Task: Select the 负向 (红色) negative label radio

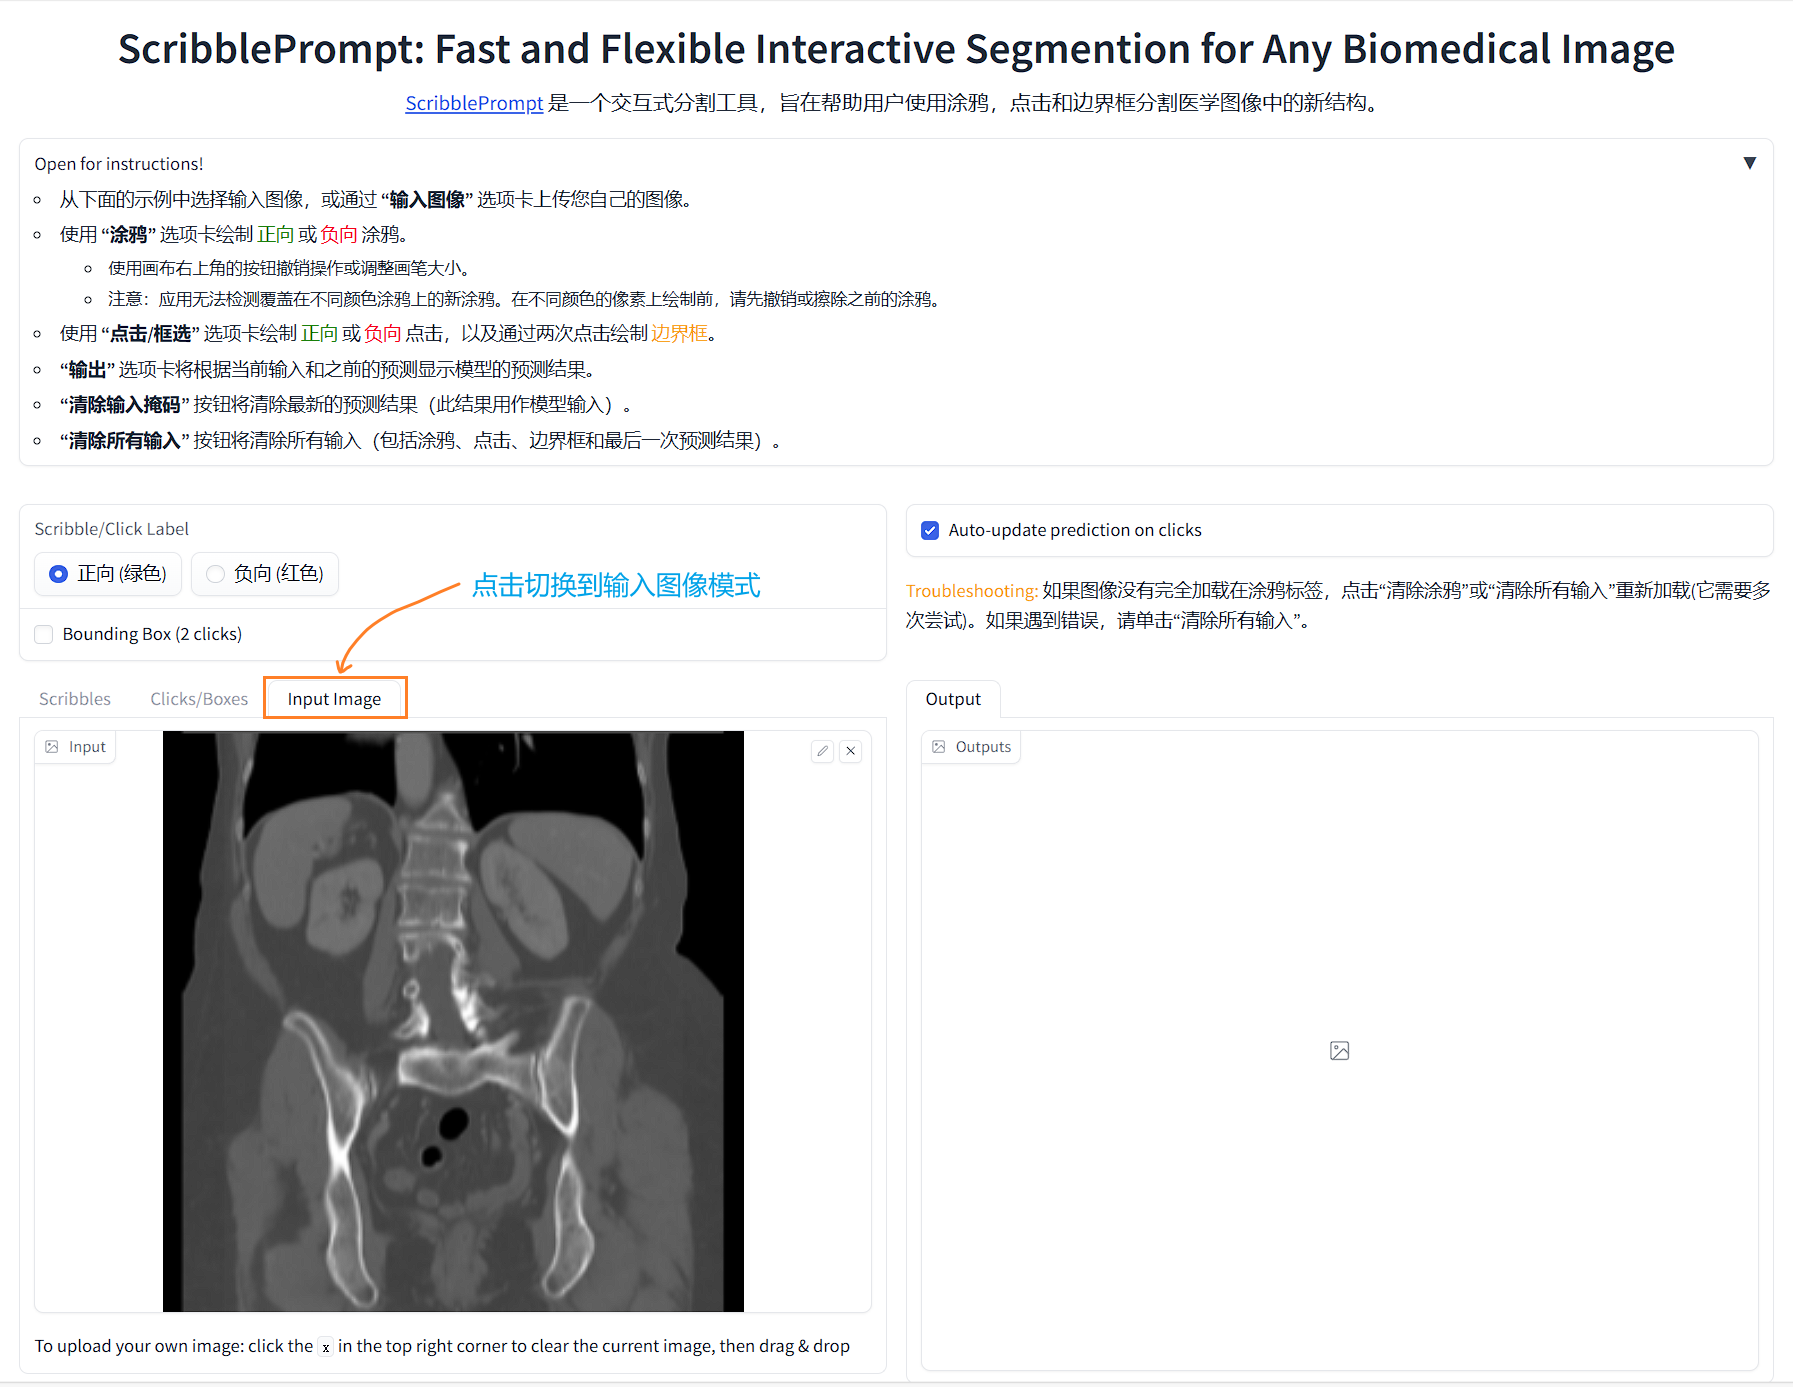Action: [x=215, y=574]
